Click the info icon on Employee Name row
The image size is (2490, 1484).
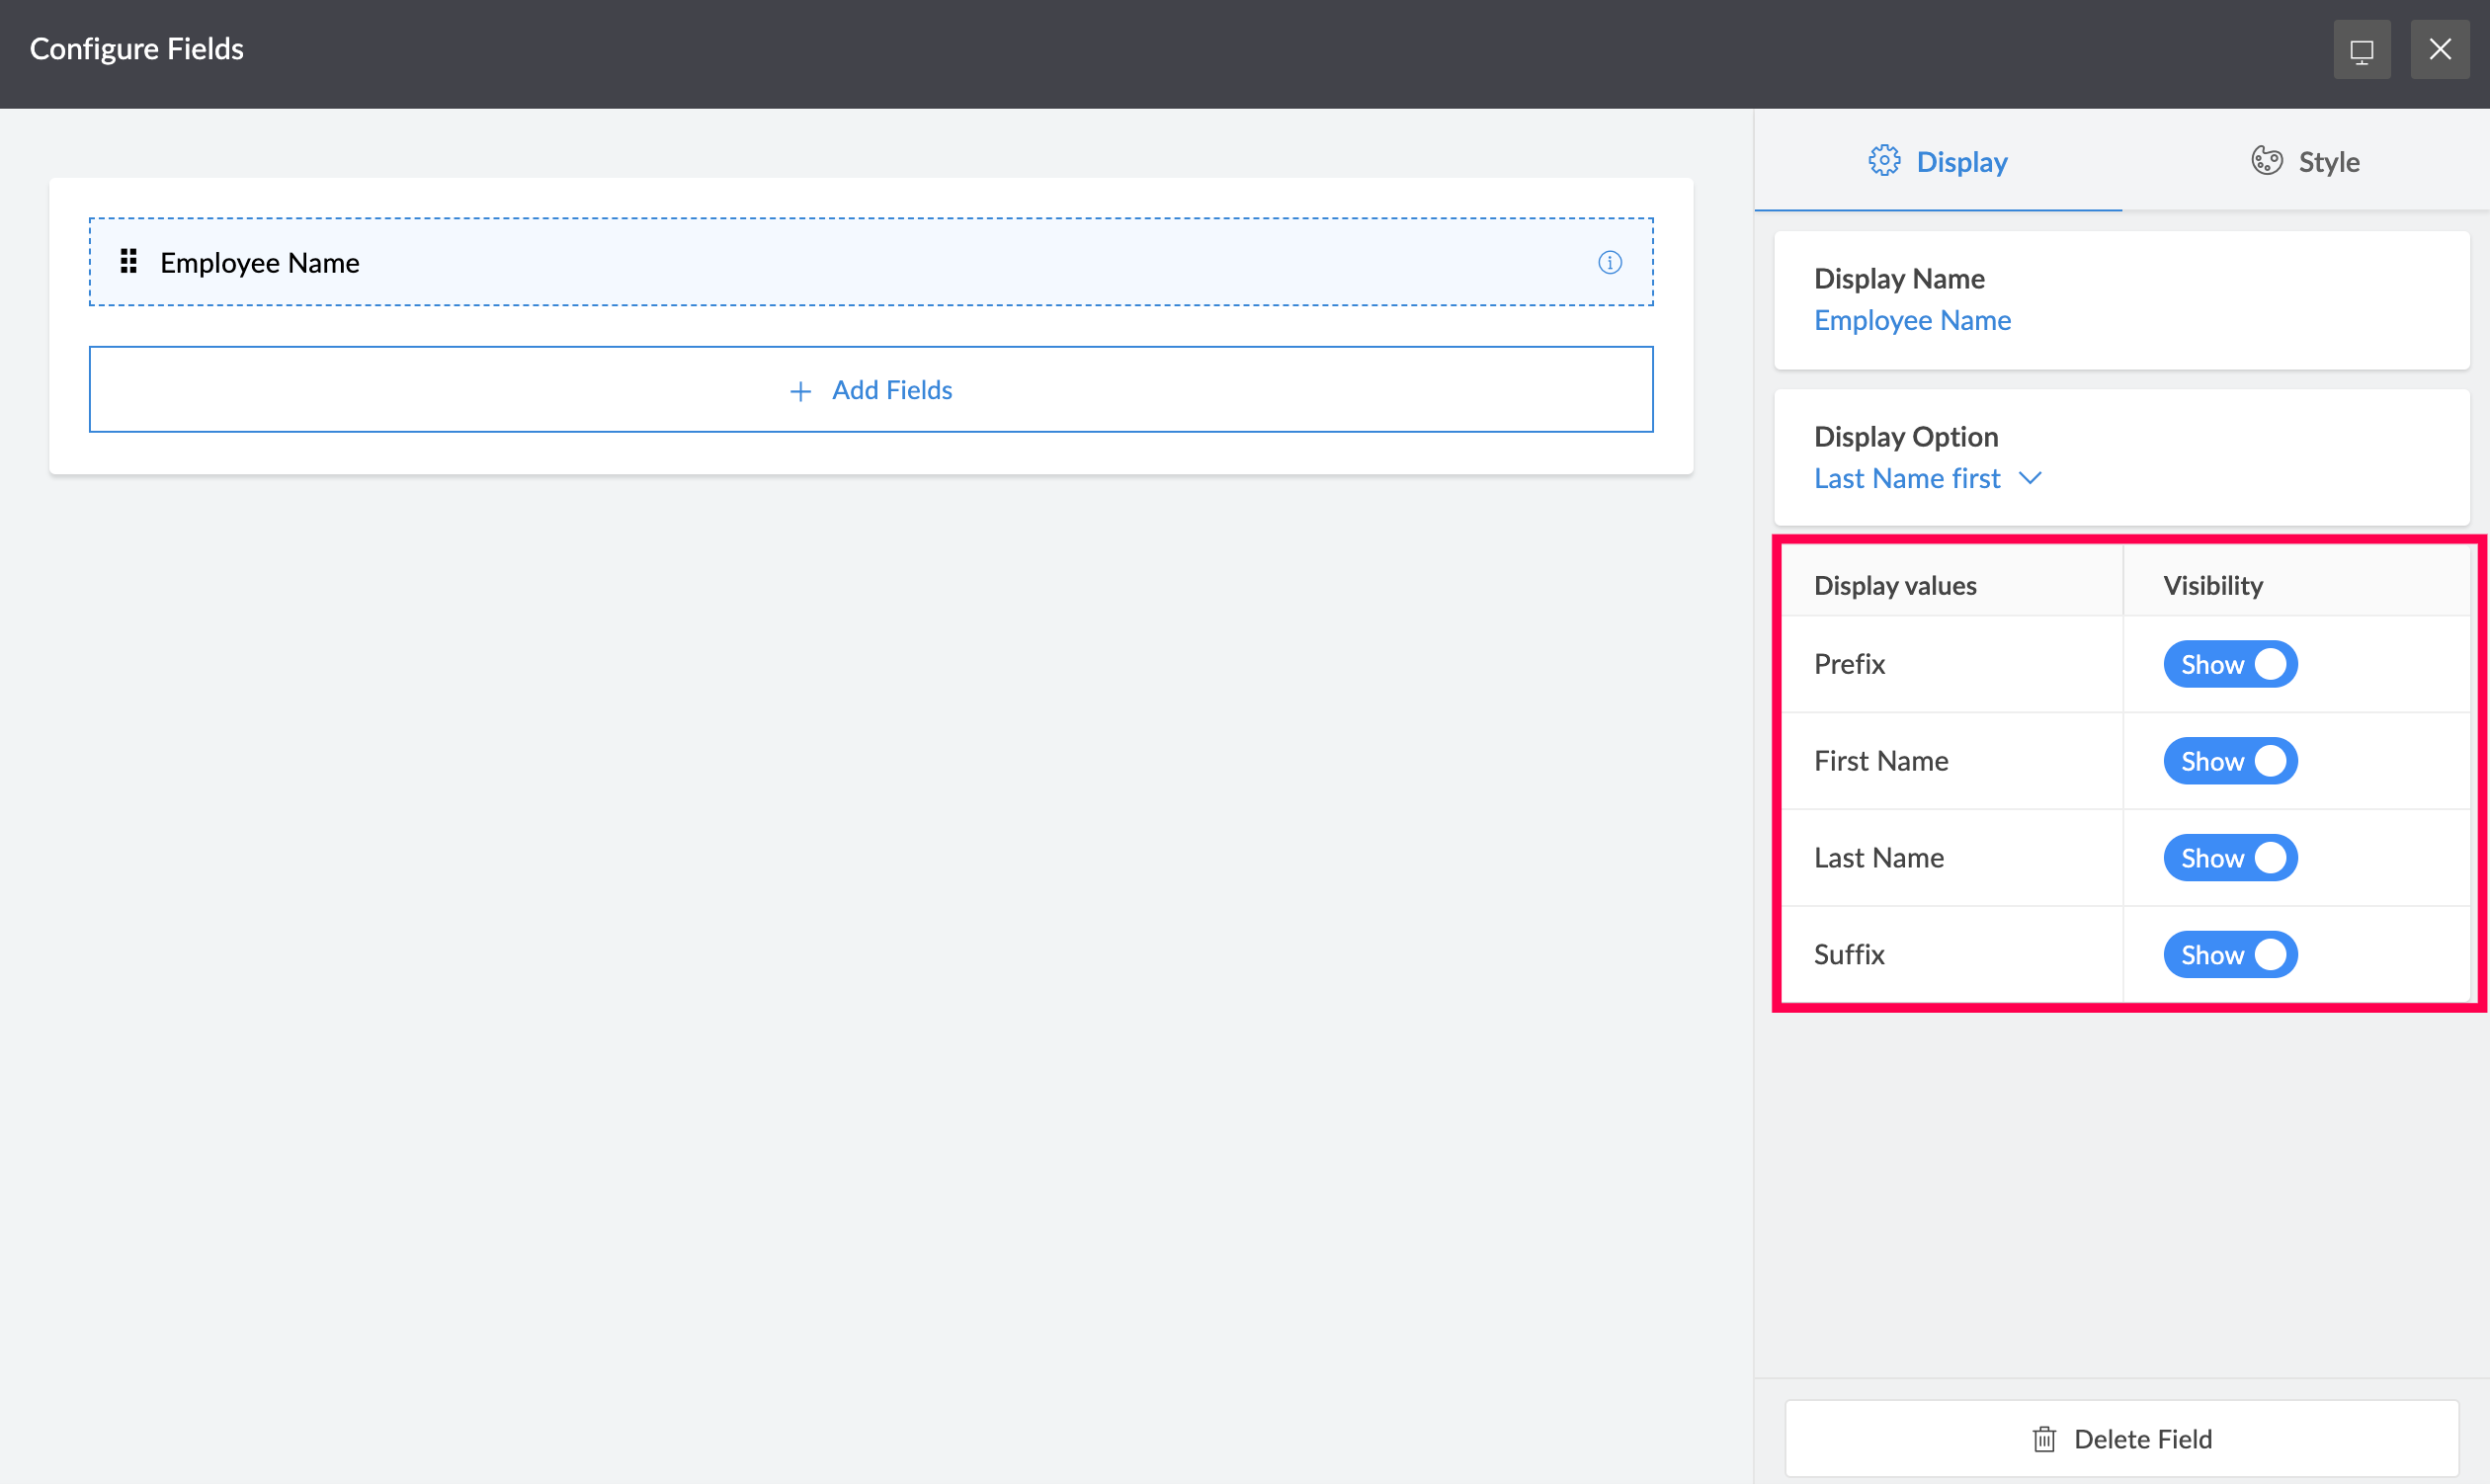point(1609,262)
